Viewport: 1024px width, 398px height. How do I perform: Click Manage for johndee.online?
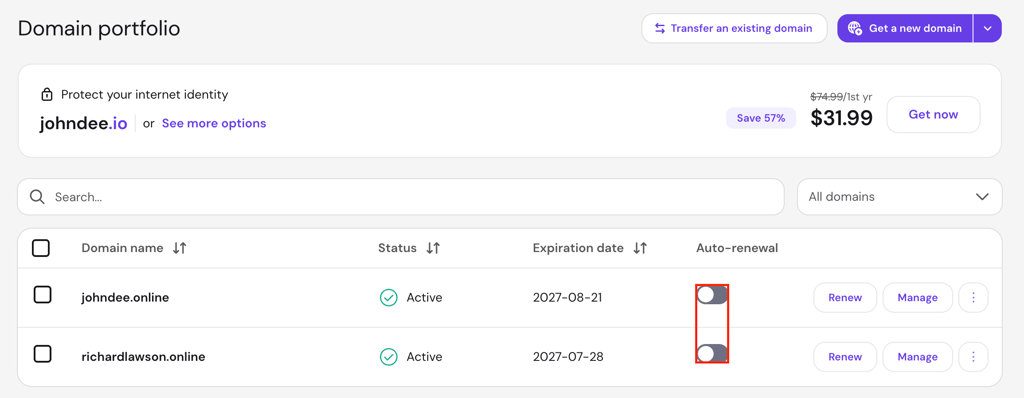pyautogui.click(x=918, y=297)
